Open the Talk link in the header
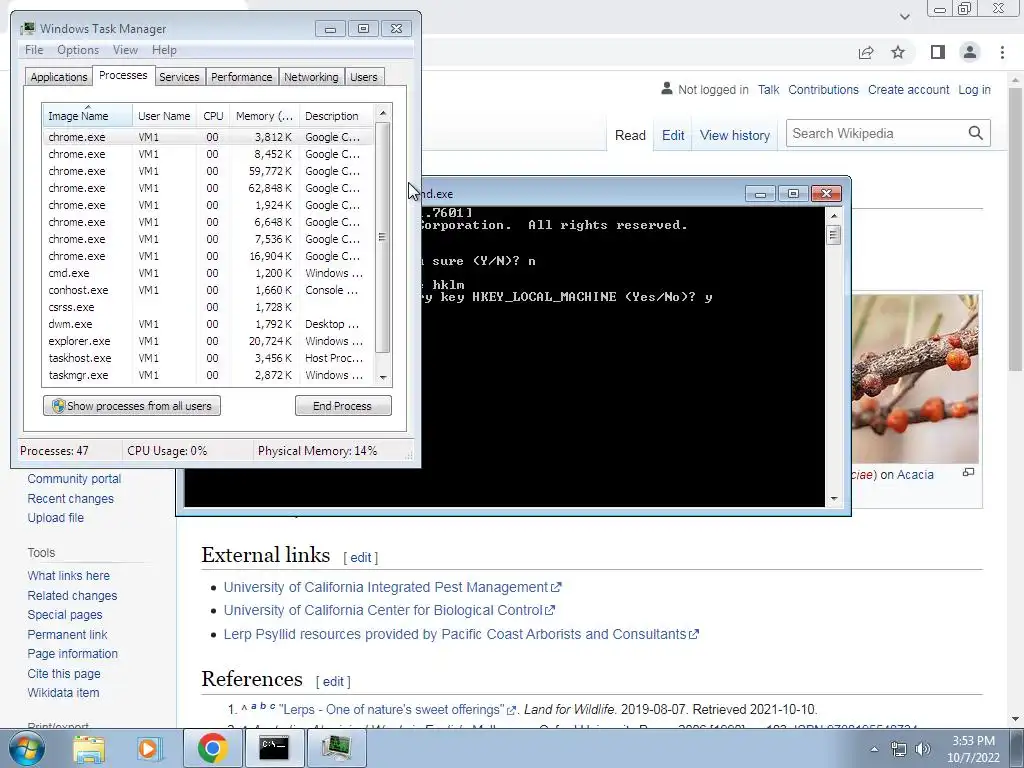 768,89
